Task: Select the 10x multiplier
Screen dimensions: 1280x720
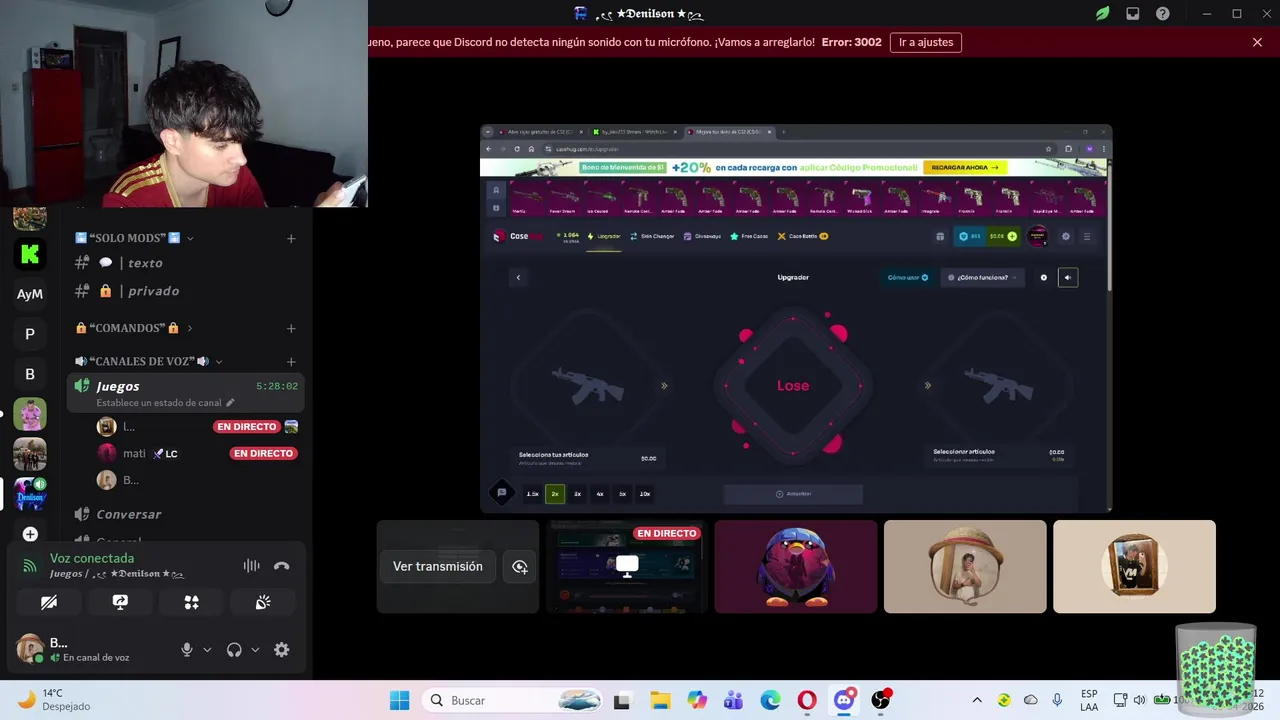Action: [x=645, y=494]
